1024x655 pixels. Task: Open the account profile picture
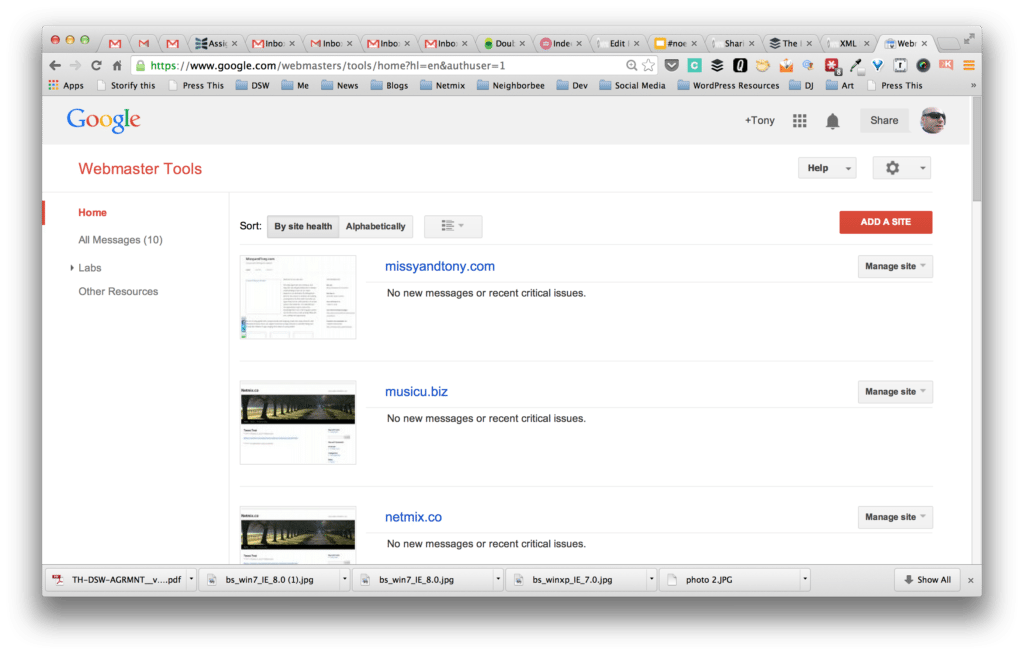pos(932,120)
